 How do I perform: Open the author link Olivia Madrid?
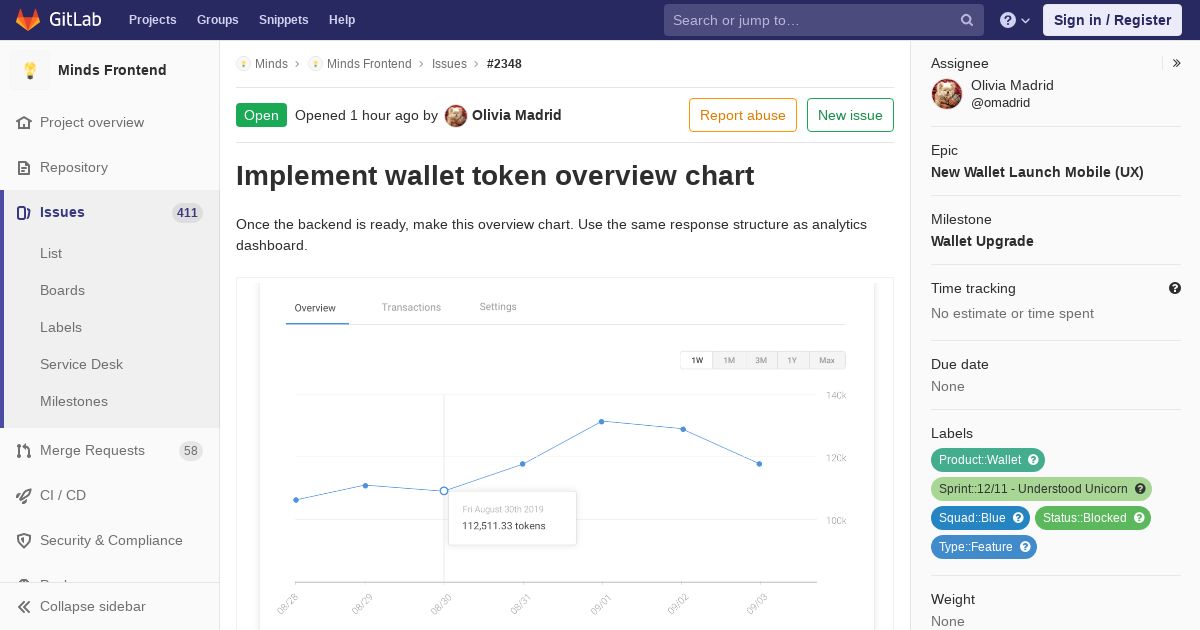[516, 115]
